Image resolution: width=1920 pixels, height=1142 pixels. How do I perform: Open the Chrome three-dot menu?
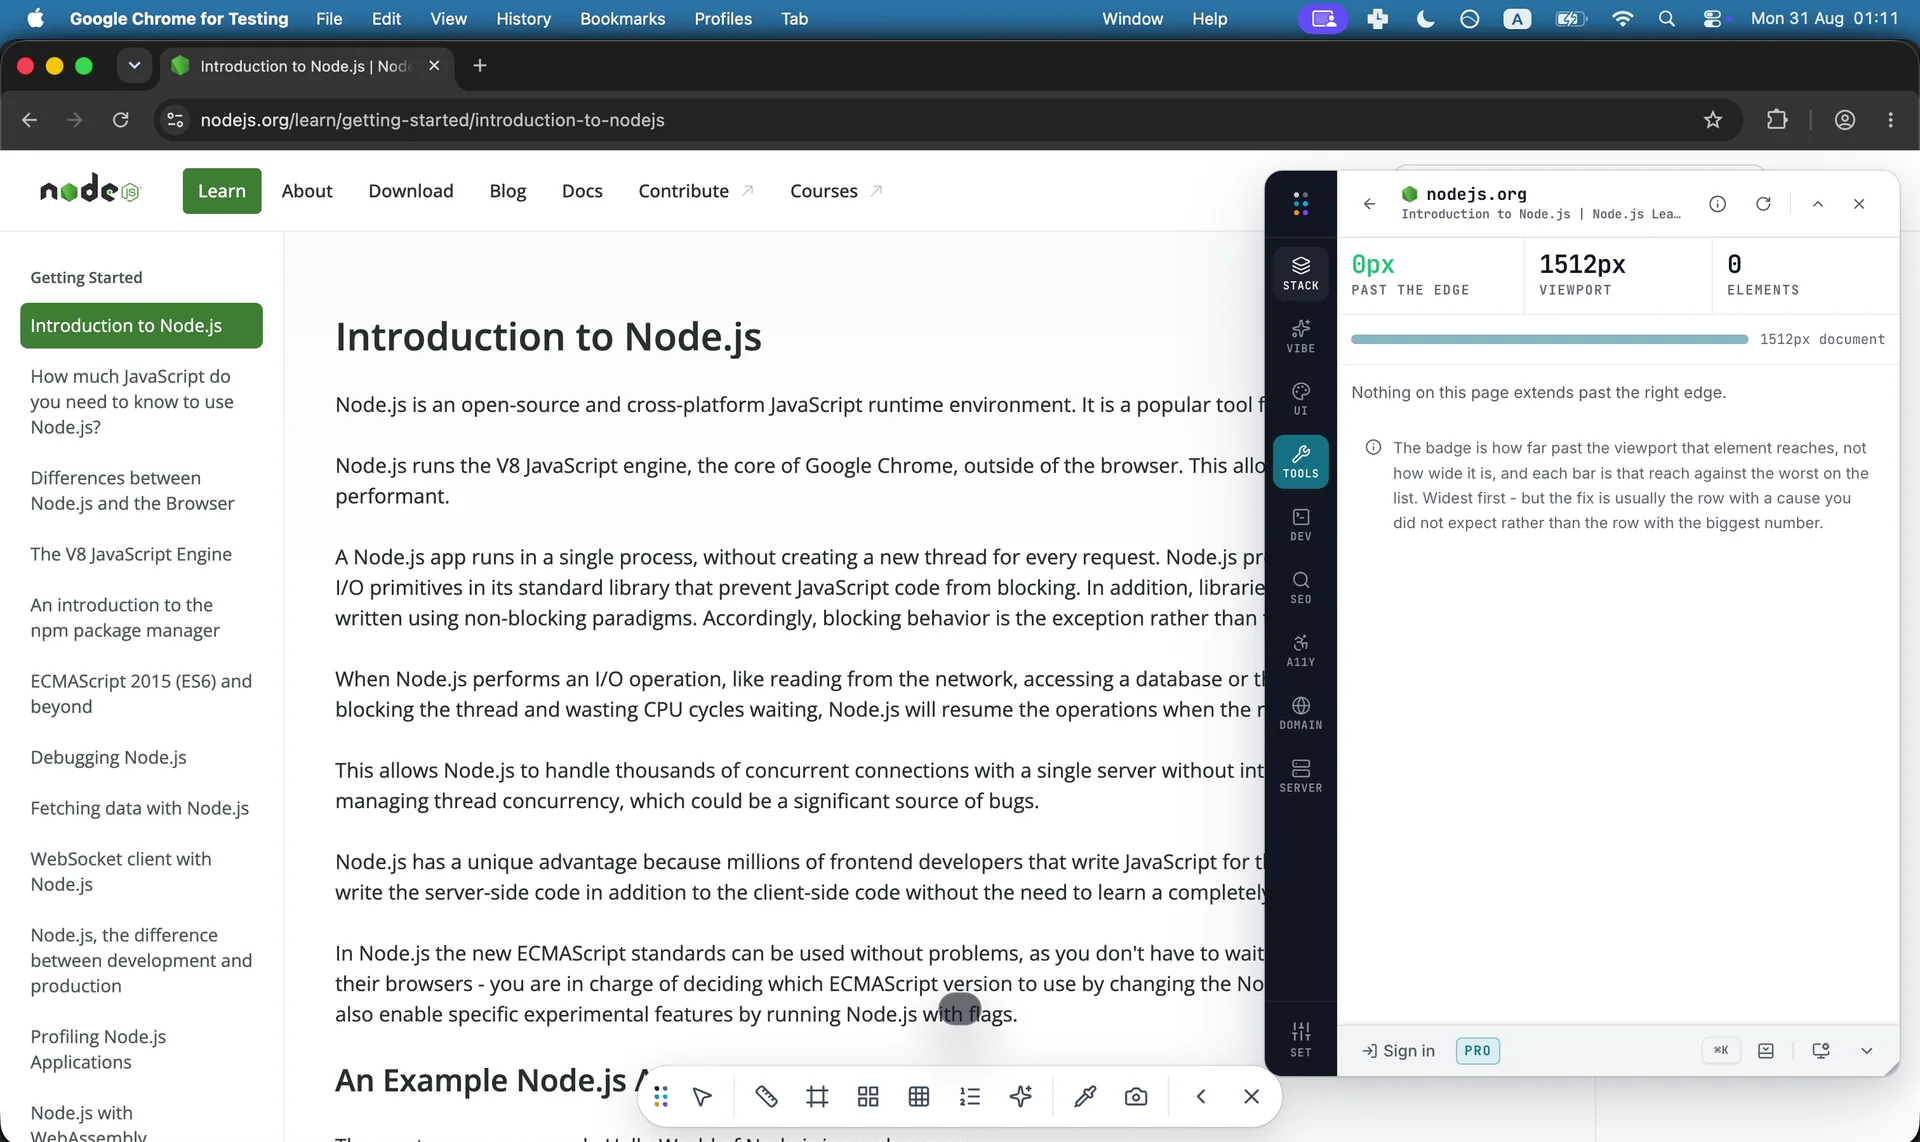click(x=1890, y=120)
